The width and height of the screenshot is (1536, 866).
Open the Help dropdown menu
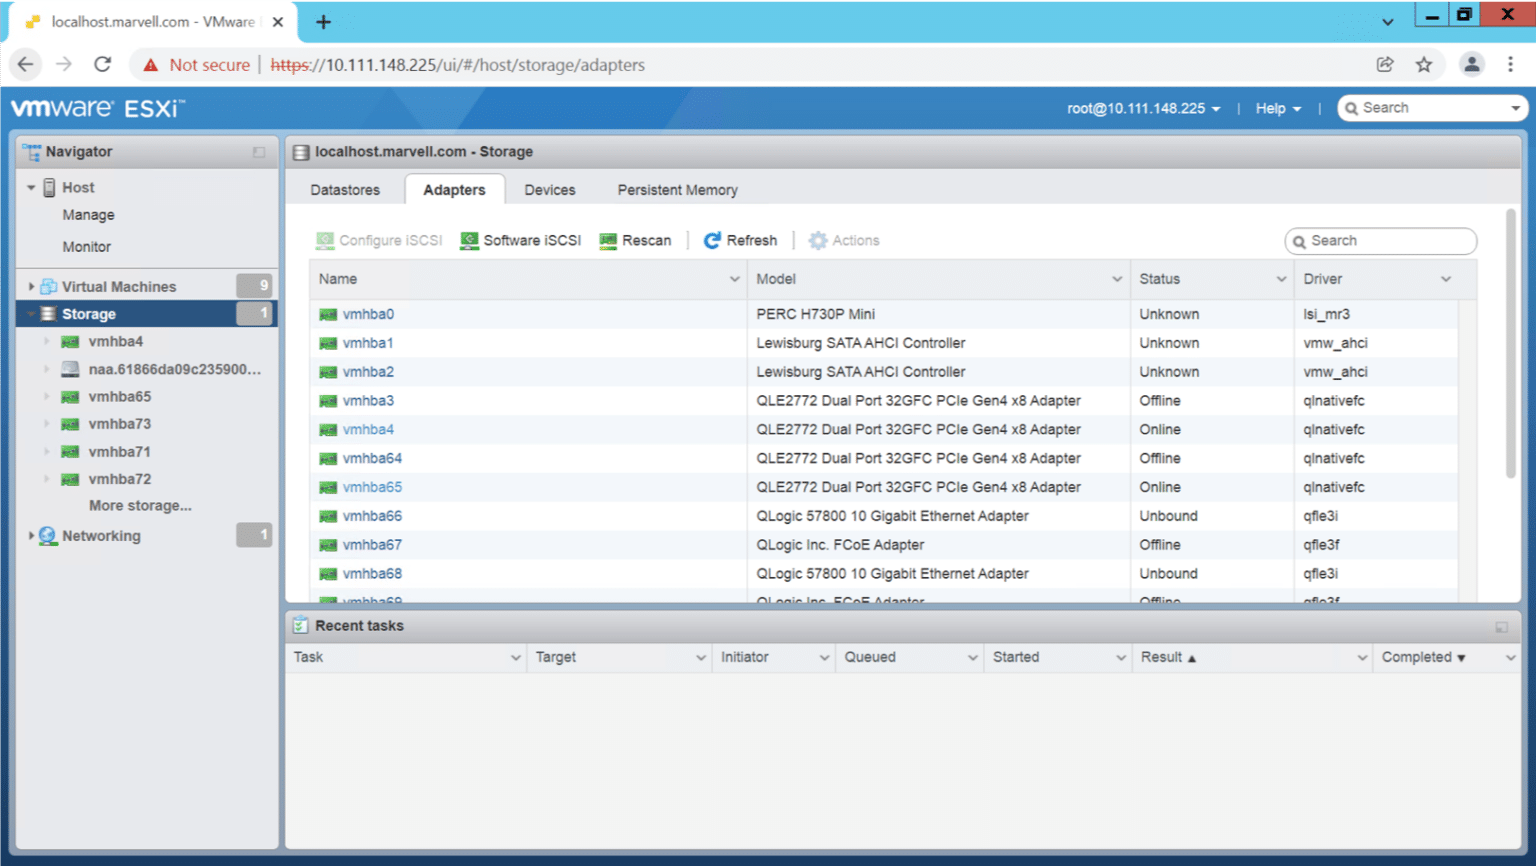tap(1278, 109)
